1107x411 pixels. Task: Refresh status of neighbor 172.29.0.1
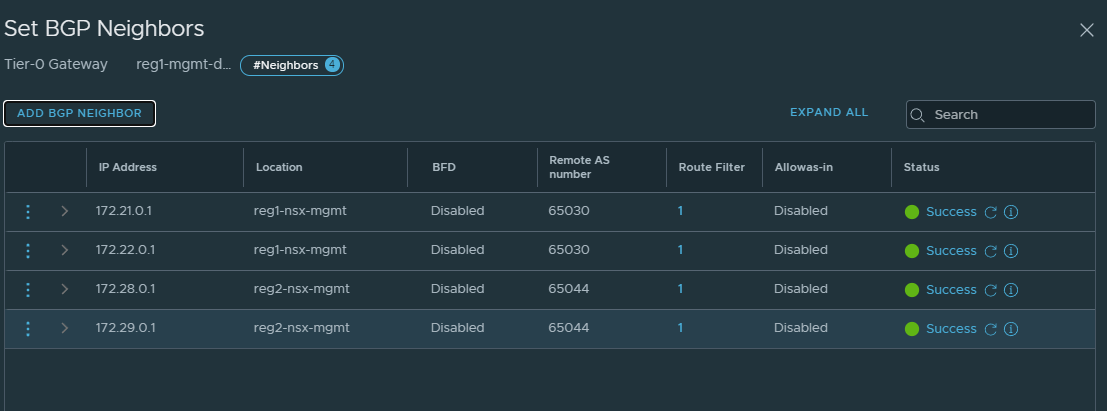coord(991,328)
